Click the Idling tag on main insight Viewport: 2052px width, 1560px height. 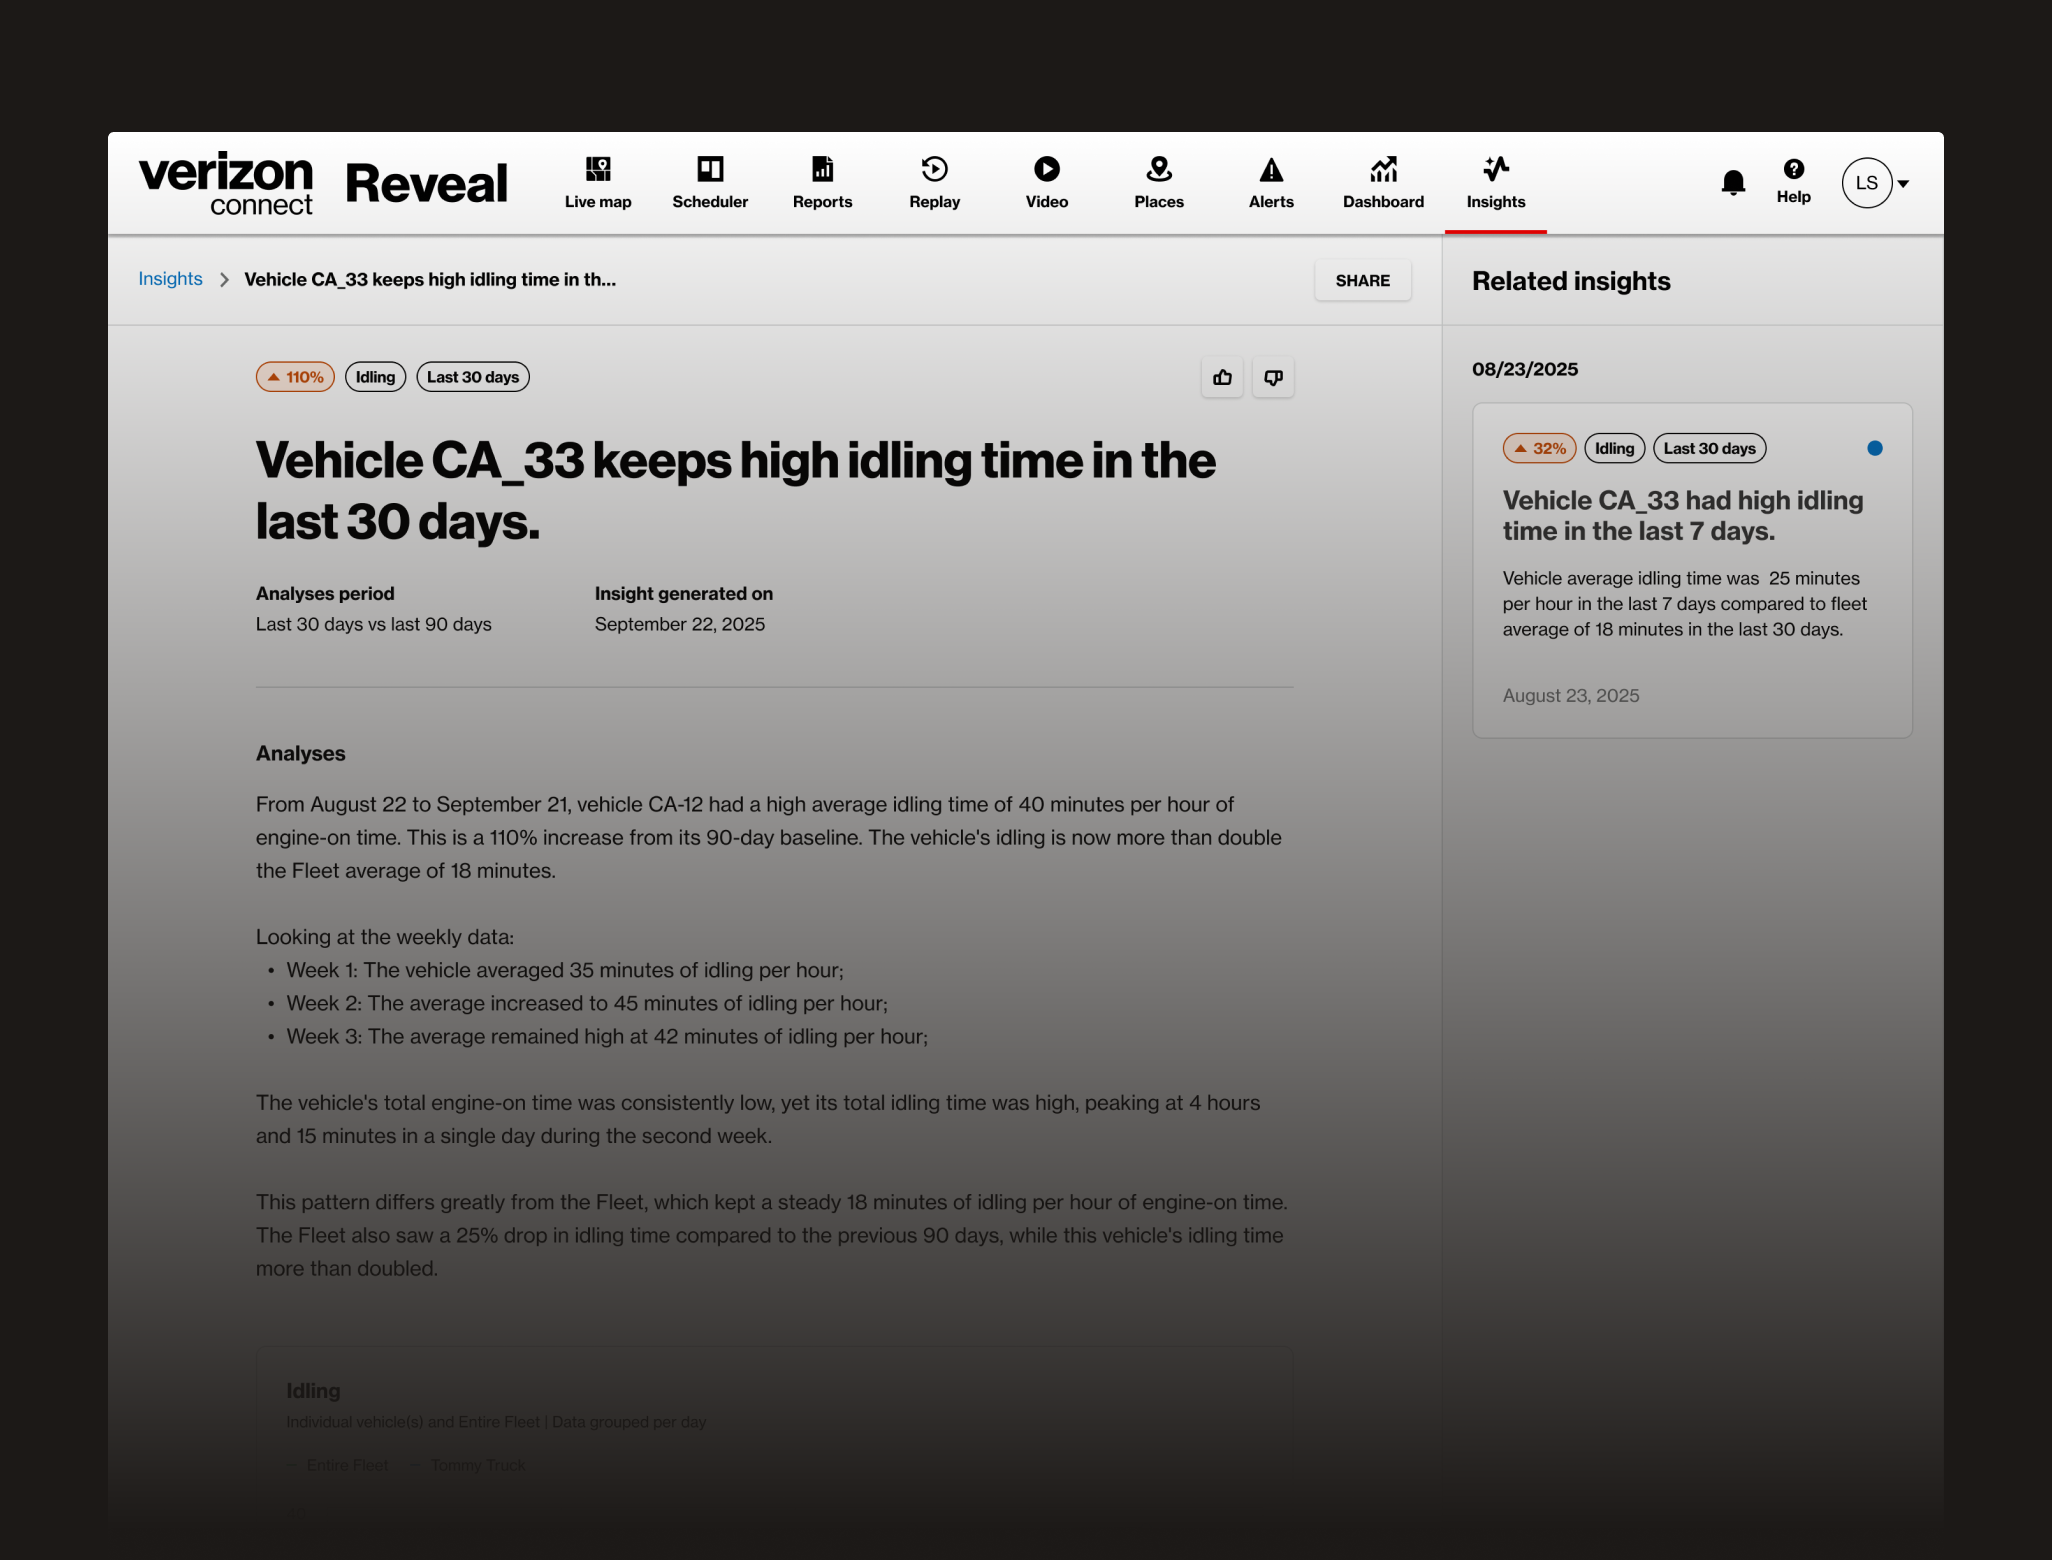(375, 377)
